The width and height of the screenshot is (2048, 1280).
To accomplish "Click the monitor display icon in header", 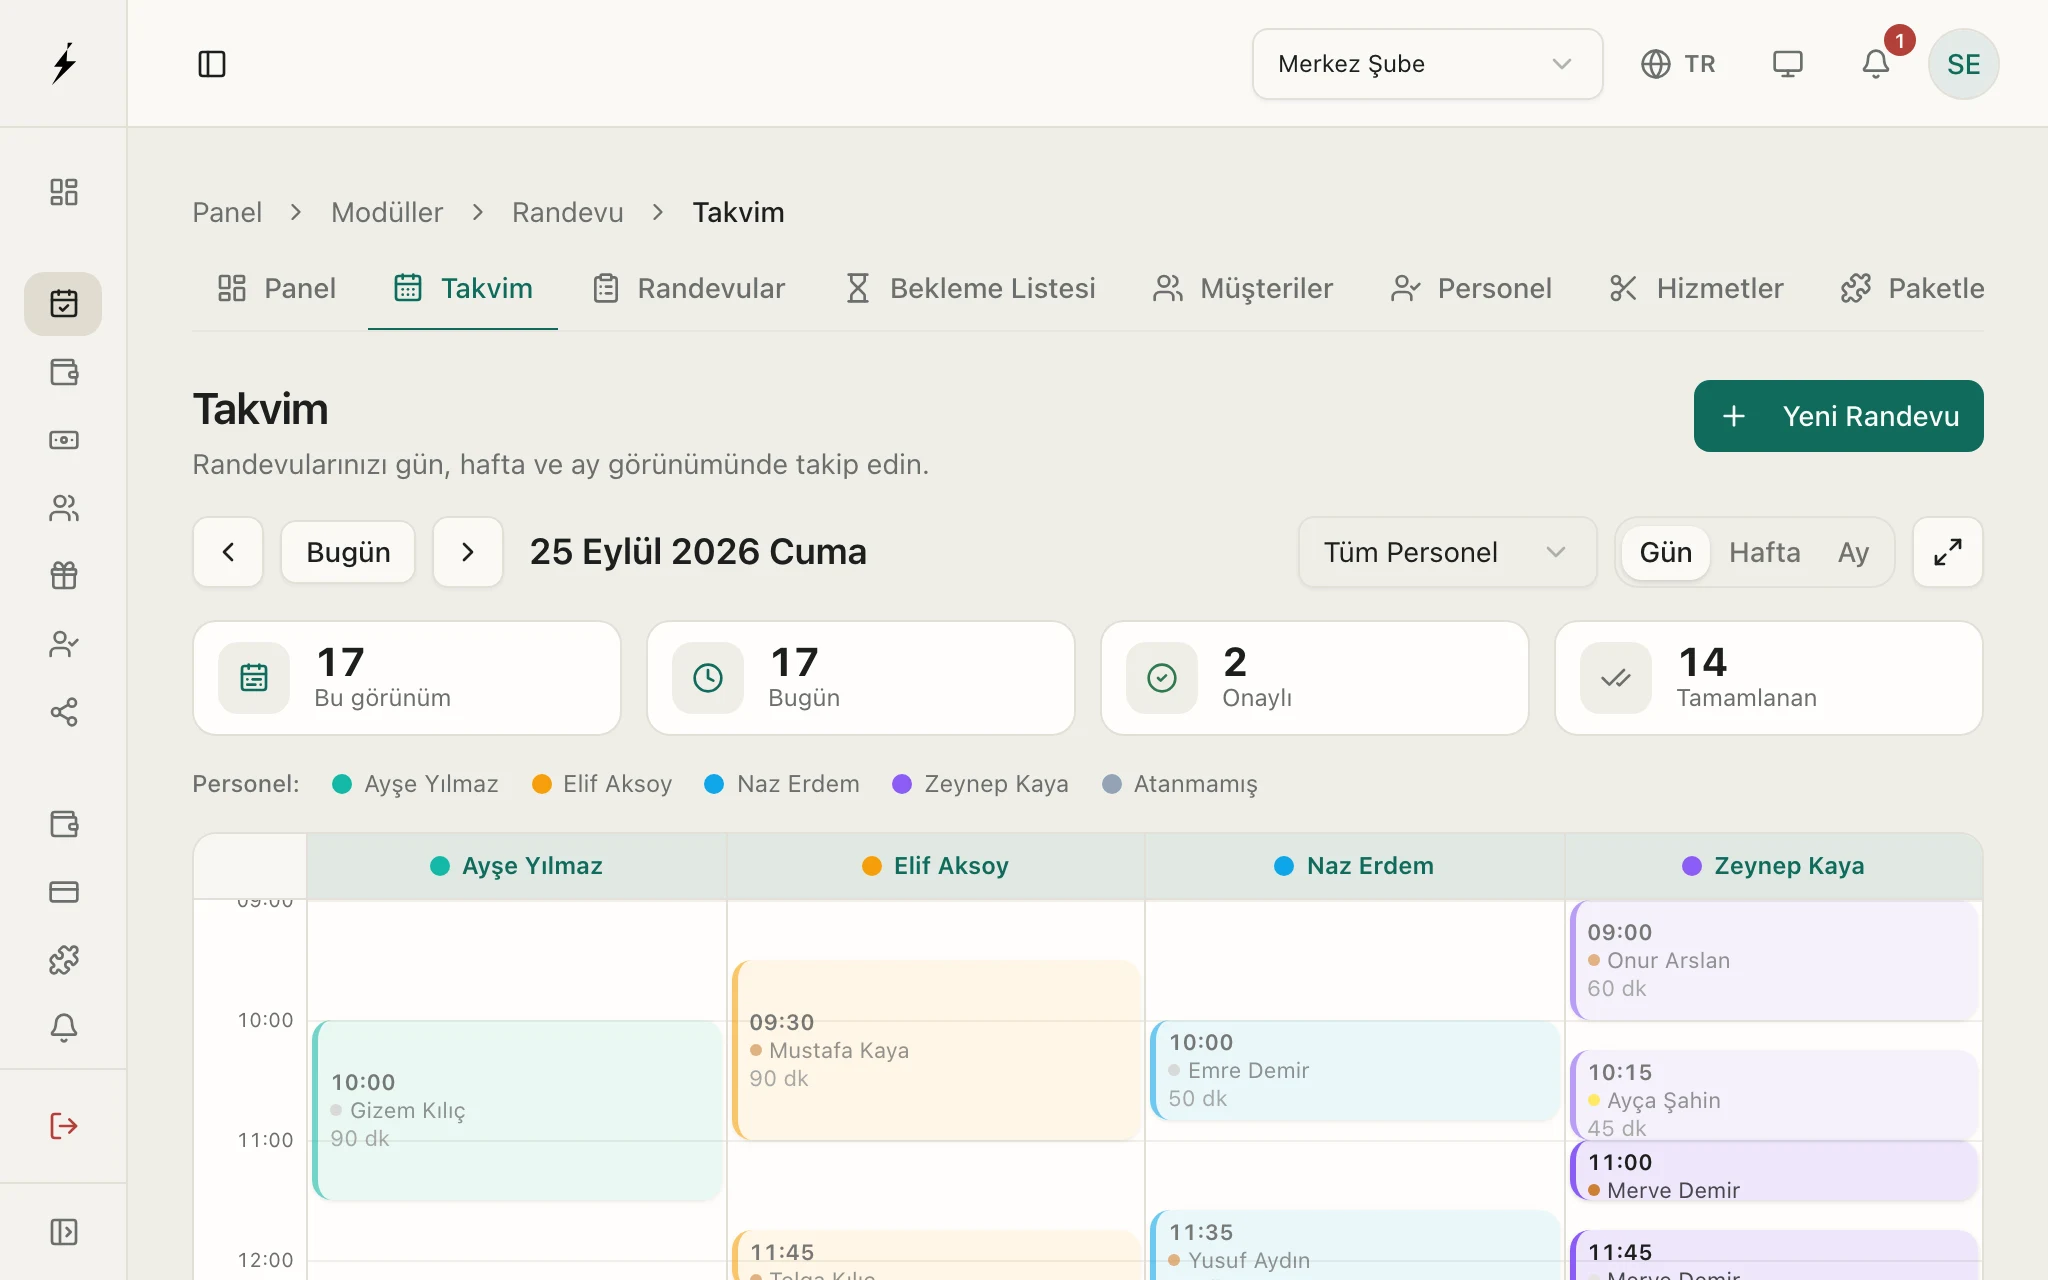I will click(x=1788, y=64).
